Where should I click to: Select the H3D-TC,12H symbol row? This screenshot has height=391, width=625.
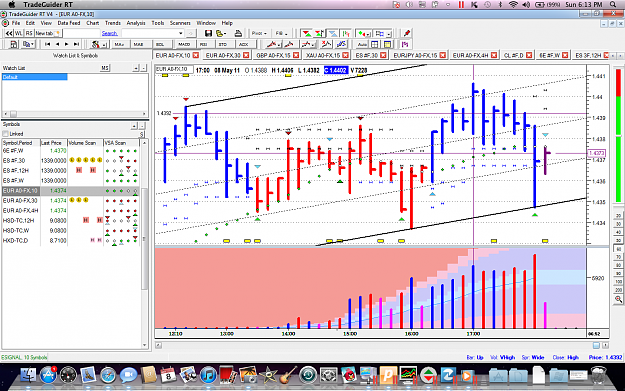coord(70,220)
